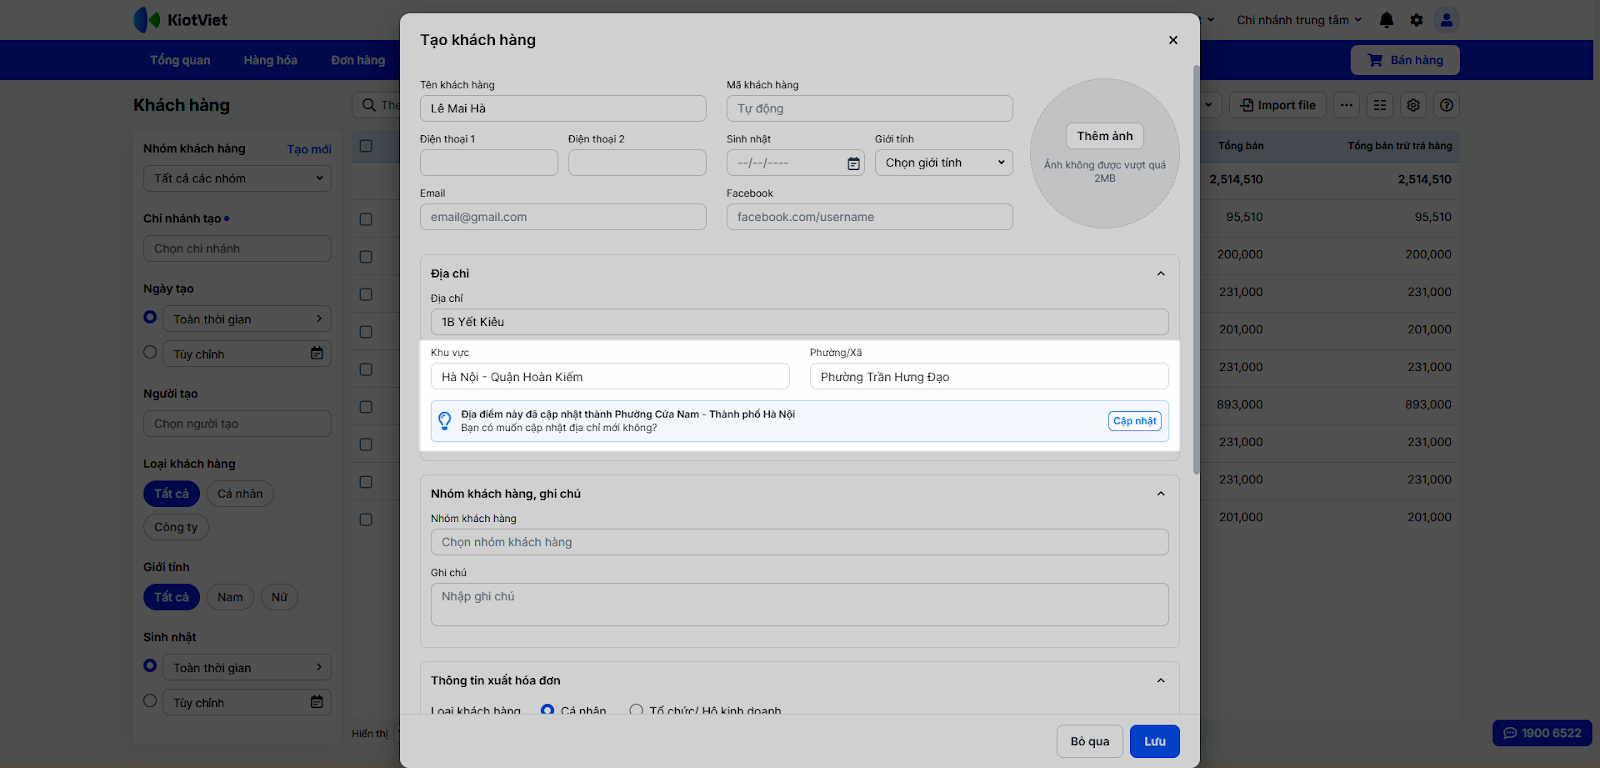Click the Lưu button
Image resolution: width=1600 pixels, height=768 pixels.
(x=1154, y=741)
